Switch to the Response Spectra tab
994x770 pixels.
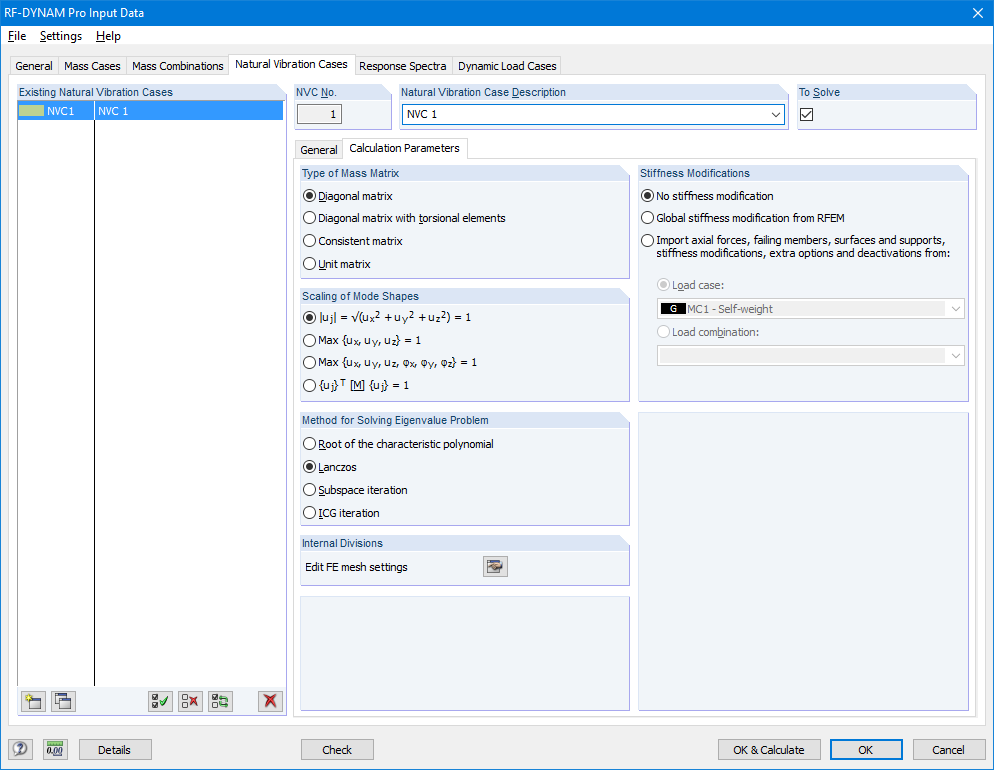[x=403, y=65]
